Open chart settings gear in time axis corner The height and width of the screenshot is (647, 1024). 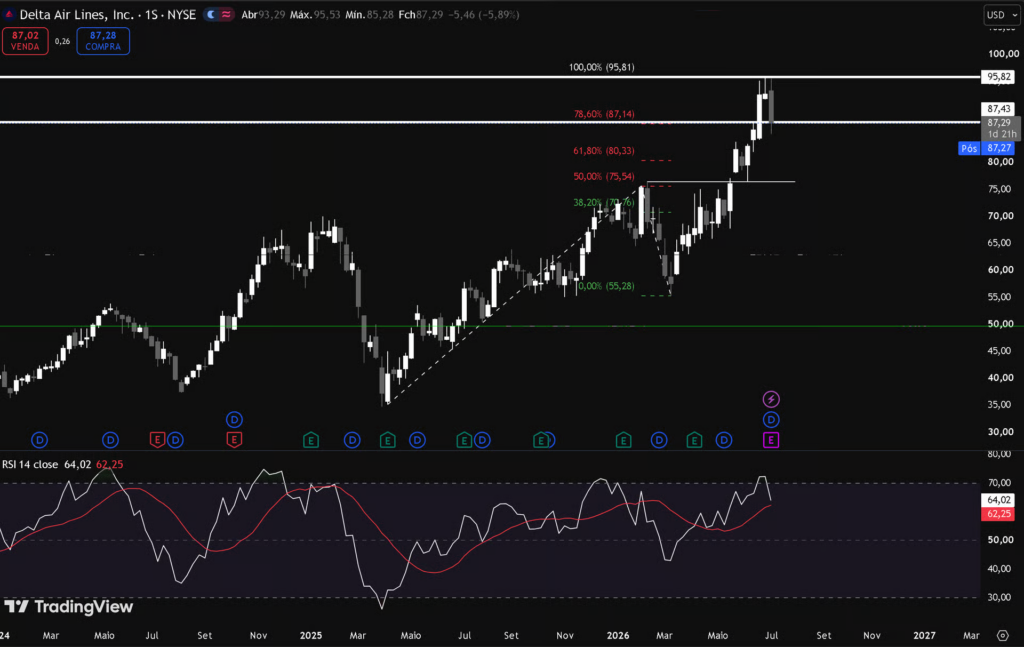(x=1003, y=635)
